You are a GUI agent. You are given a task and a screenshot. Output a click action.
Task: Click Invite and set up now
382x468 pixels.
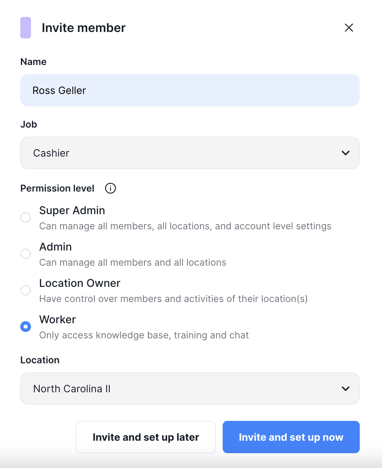tap(291, 437)
